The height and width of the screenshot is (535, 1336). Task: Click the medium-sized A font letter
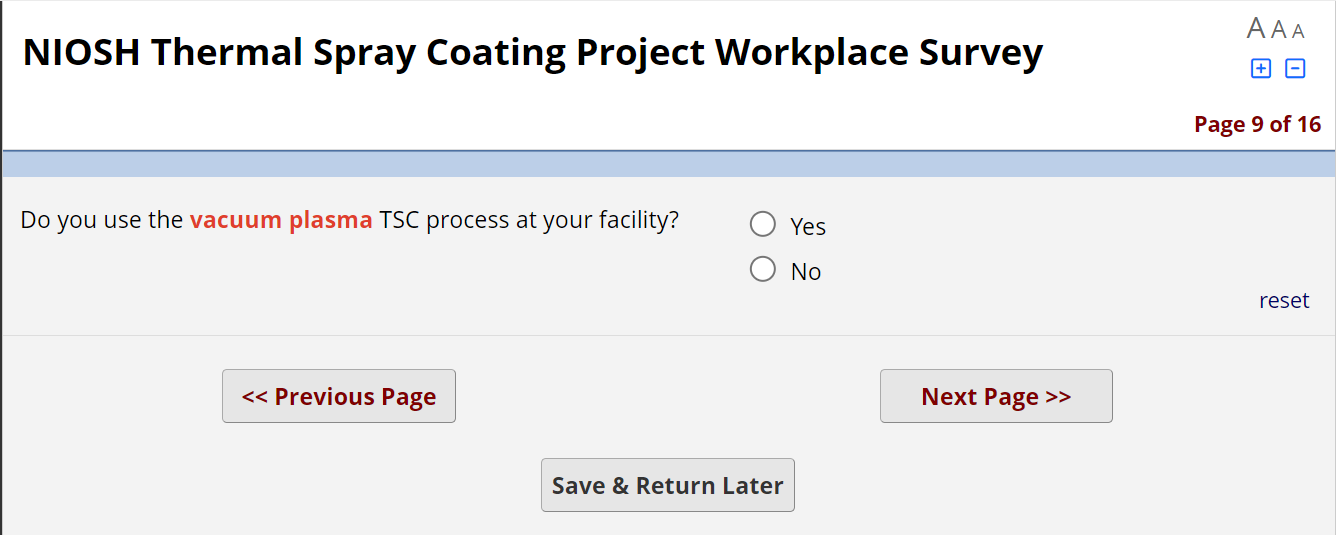pyautogui.click(x=1279, y=30)
